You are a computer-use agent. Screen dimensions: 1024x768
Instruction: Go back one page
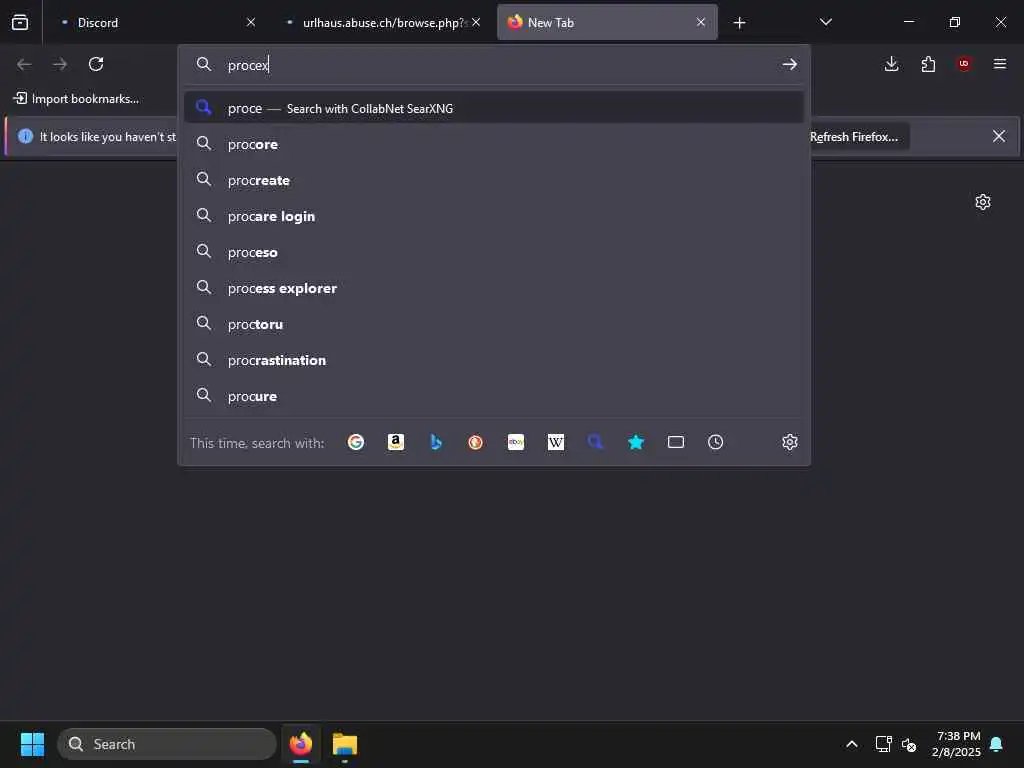[x=24, y=64]
